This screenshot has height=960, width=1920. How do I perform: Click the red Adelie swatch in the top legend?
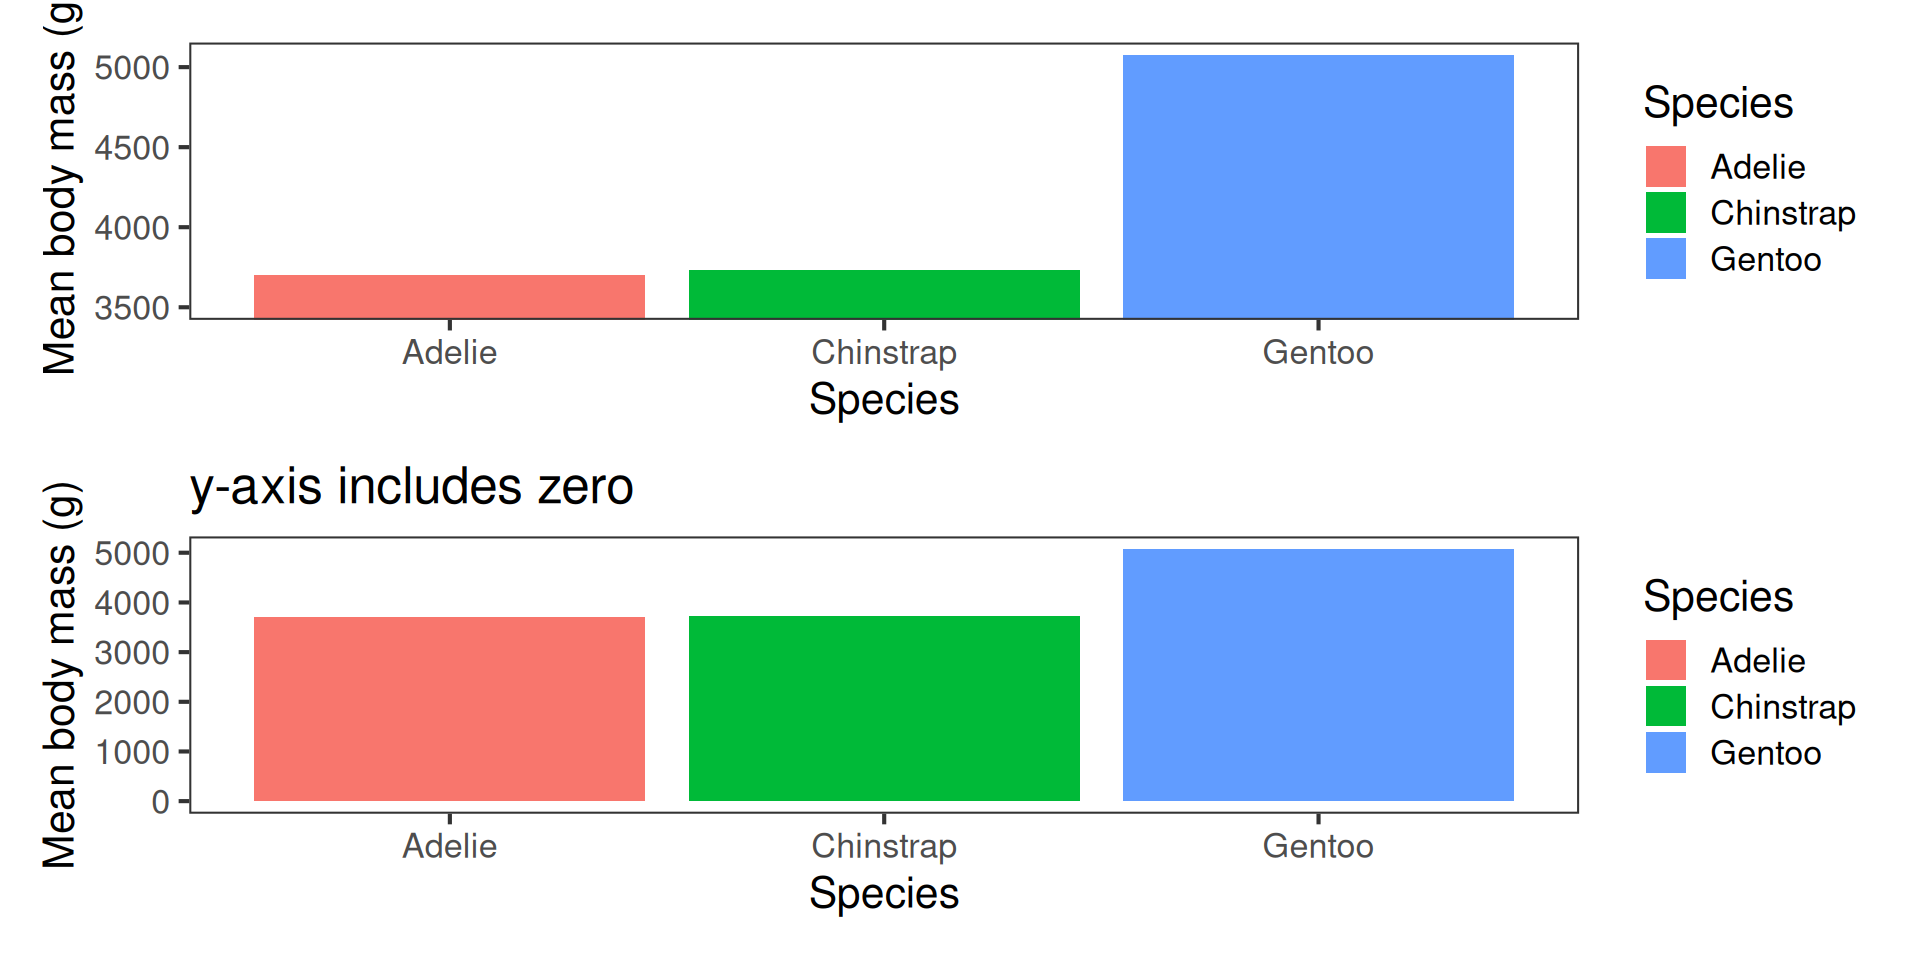(x=1665, y=167)
